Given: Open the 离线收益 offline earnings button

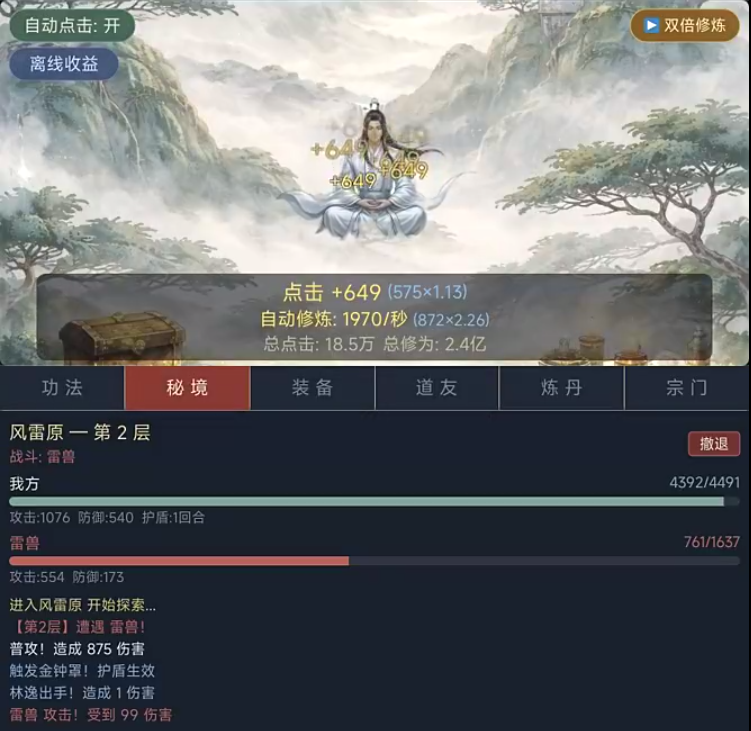Looking at the screenshot, I should point(64,64).
